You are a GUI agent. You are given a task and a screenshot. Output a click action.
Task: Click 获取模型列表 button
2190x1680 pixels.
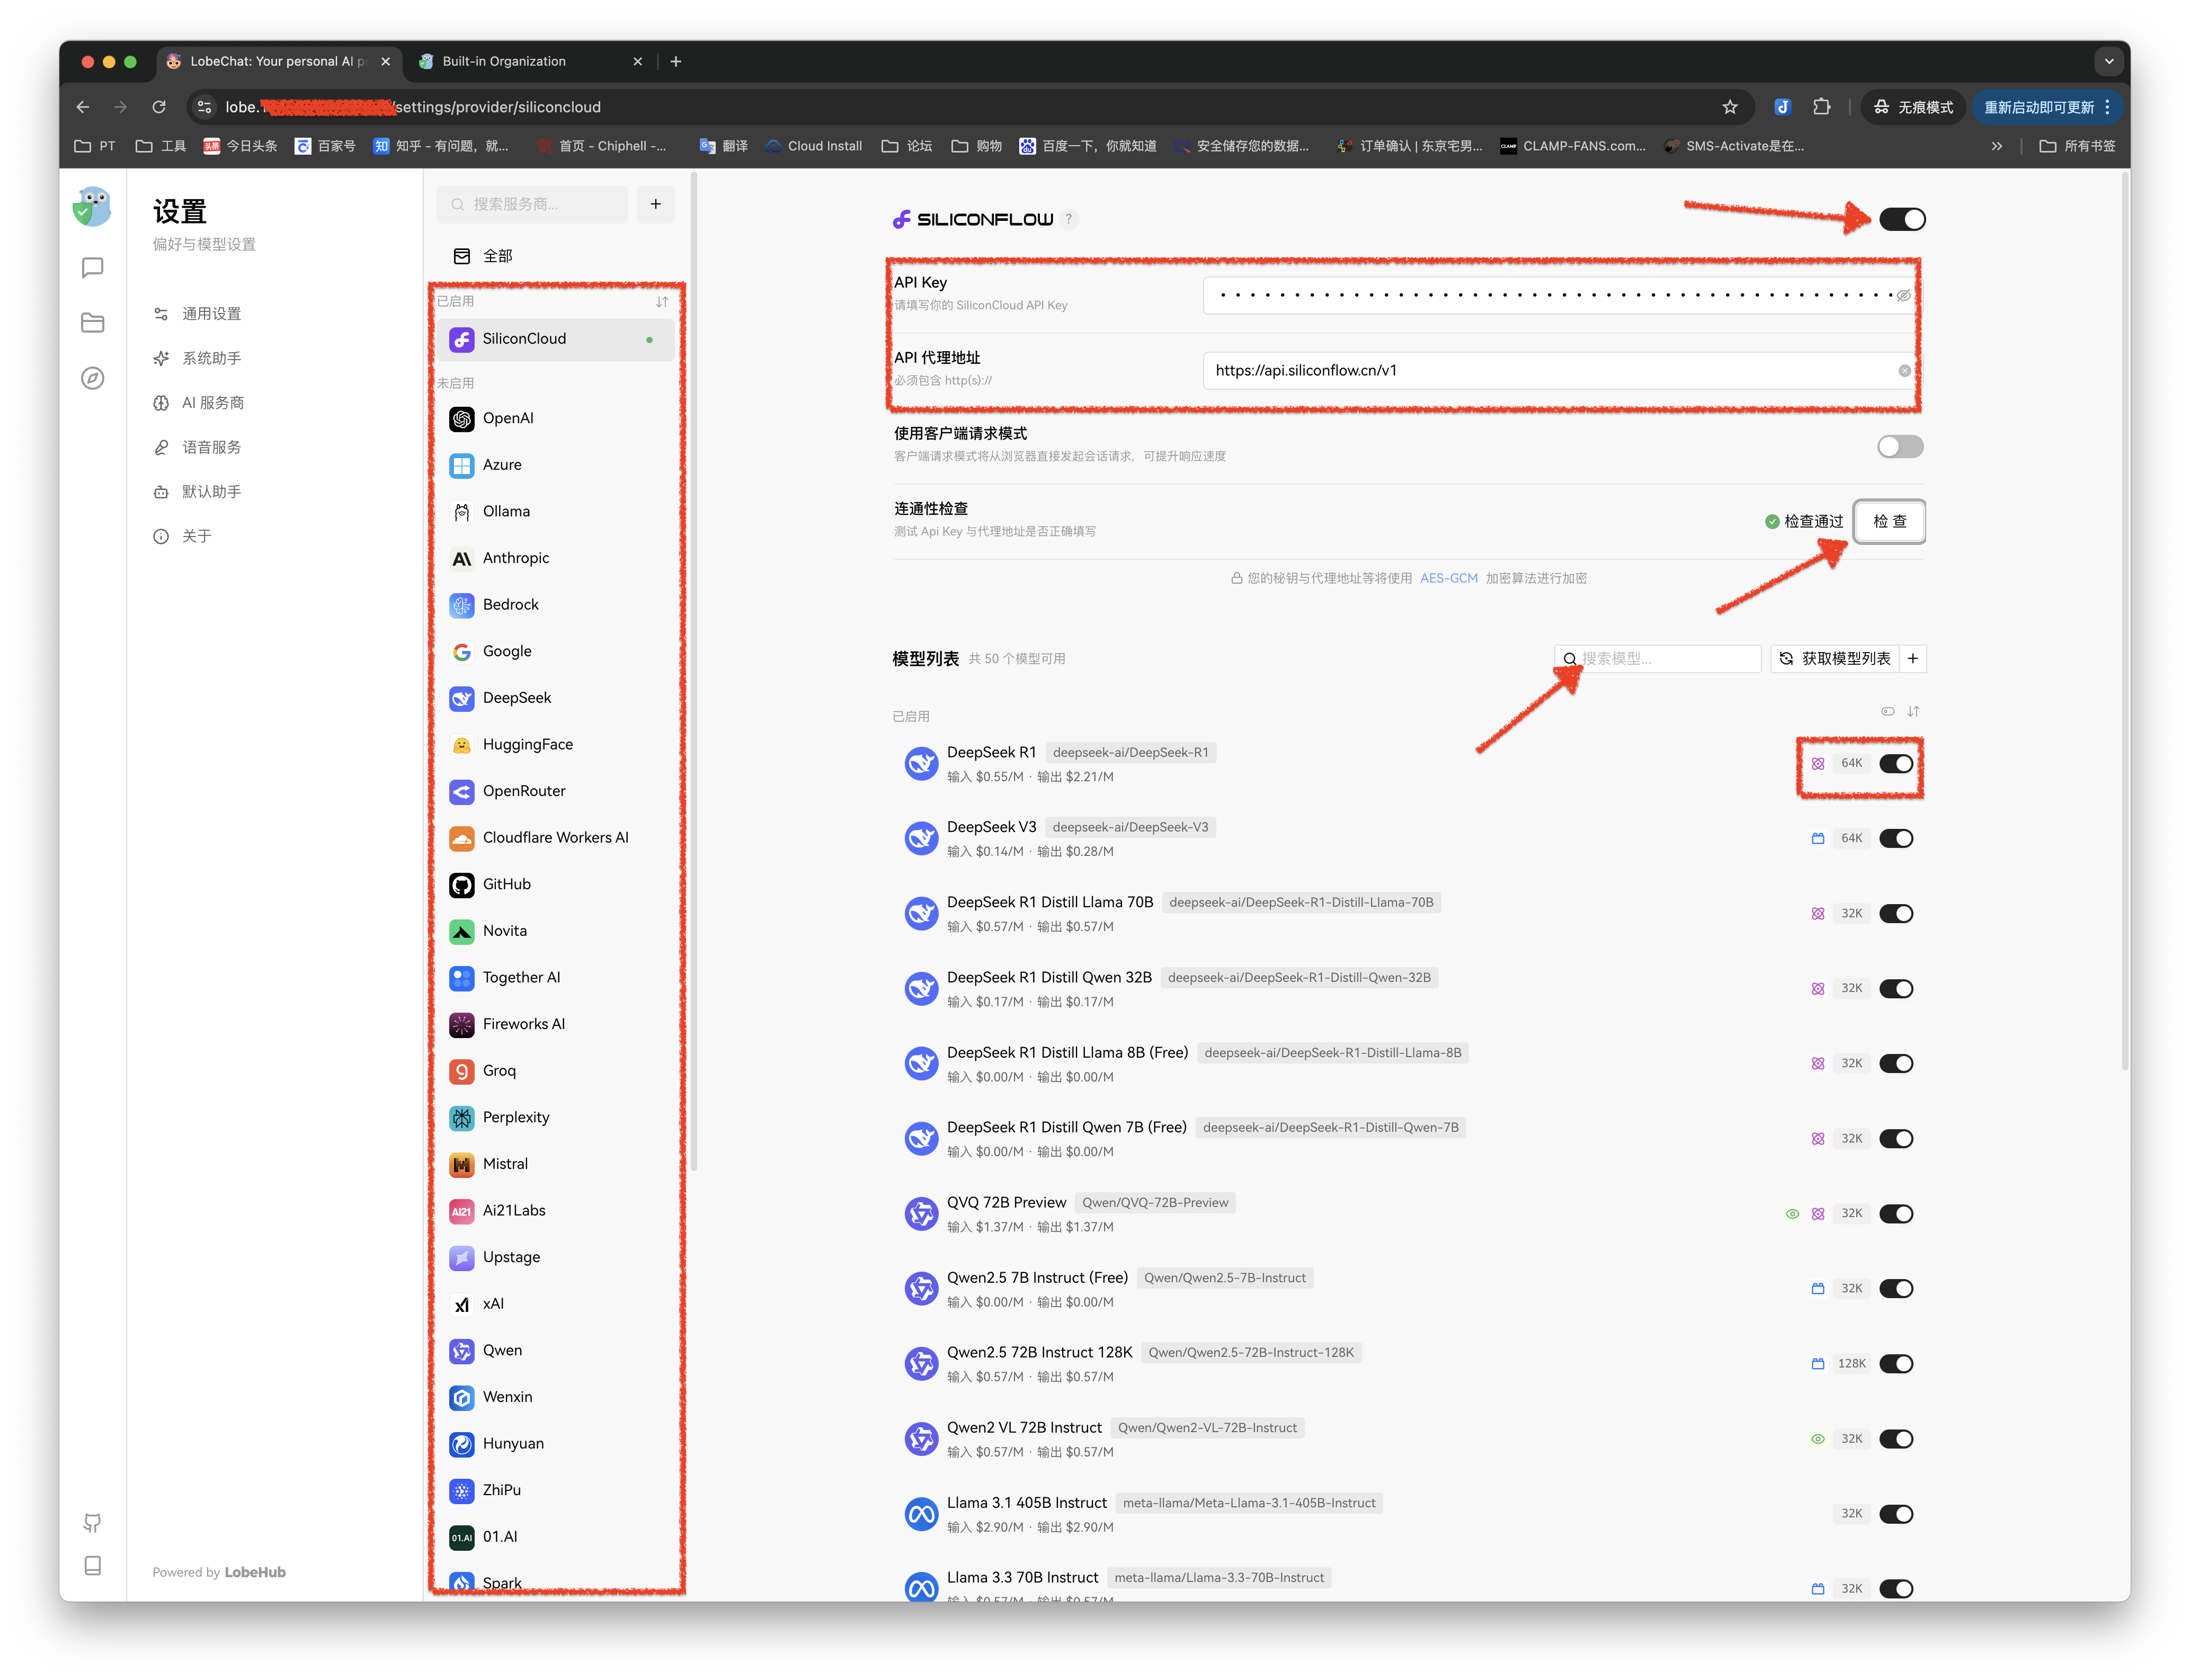(x=1835, y=658)
